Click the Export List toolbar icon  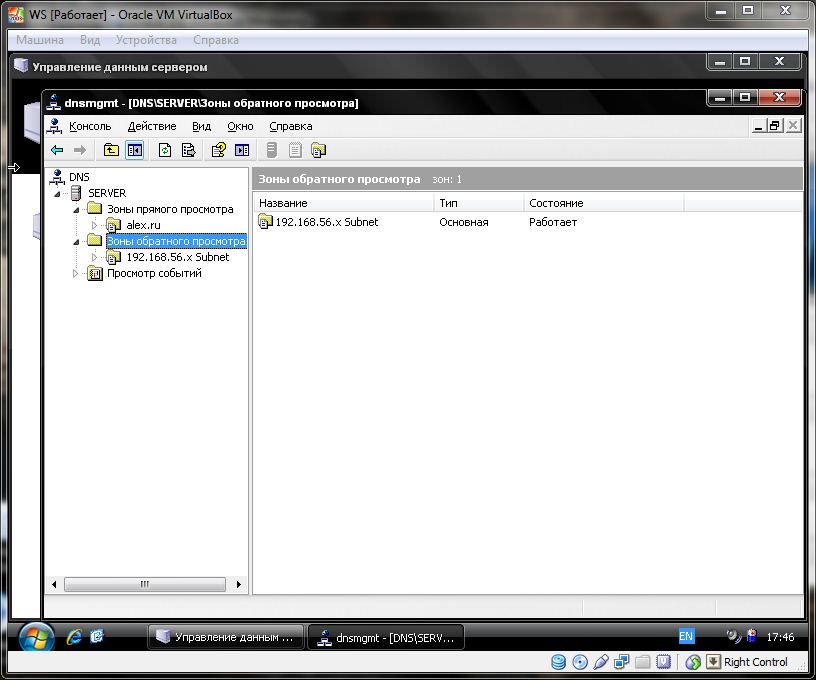click(x=188, y=150)
